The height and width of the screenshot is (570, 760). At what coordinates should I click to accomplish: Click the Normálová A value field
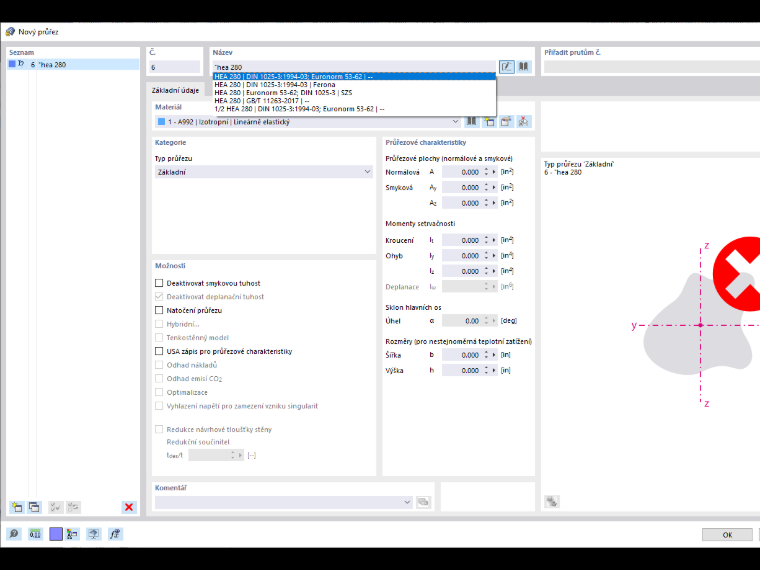tap(462, 172)
